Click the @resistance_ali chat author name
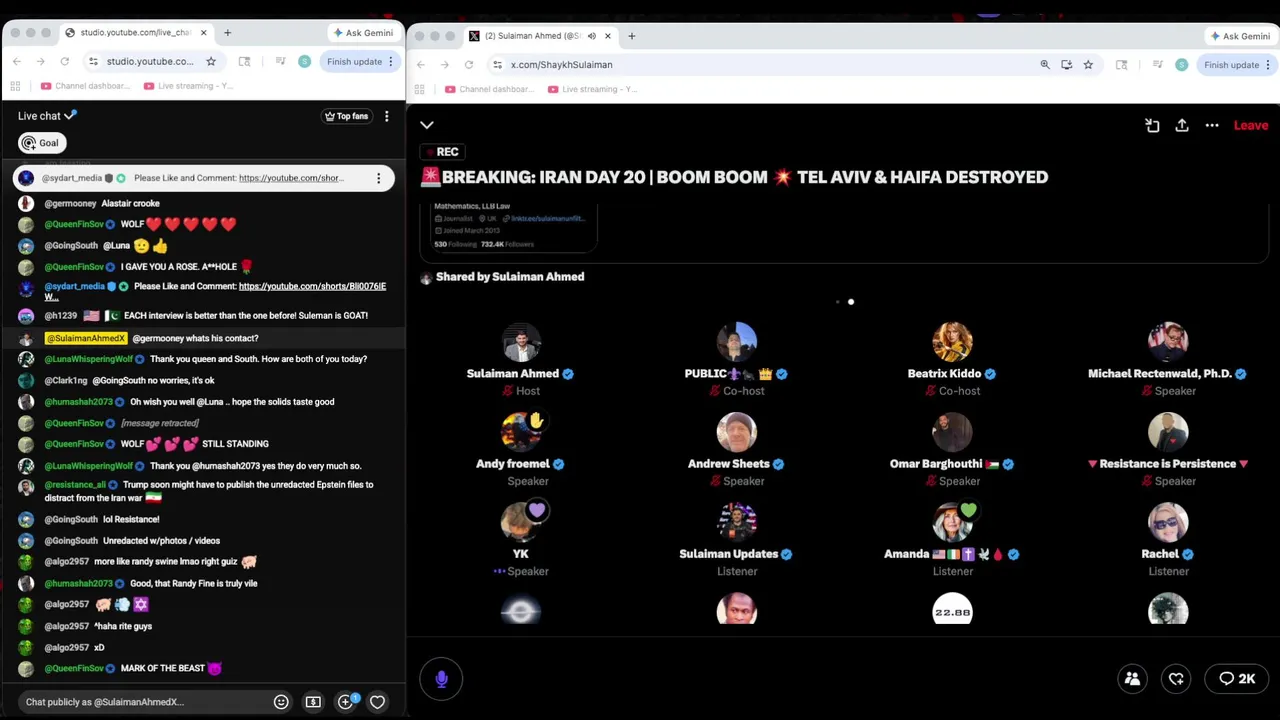This screenshot has height=720, width=1280. [75, 485]
